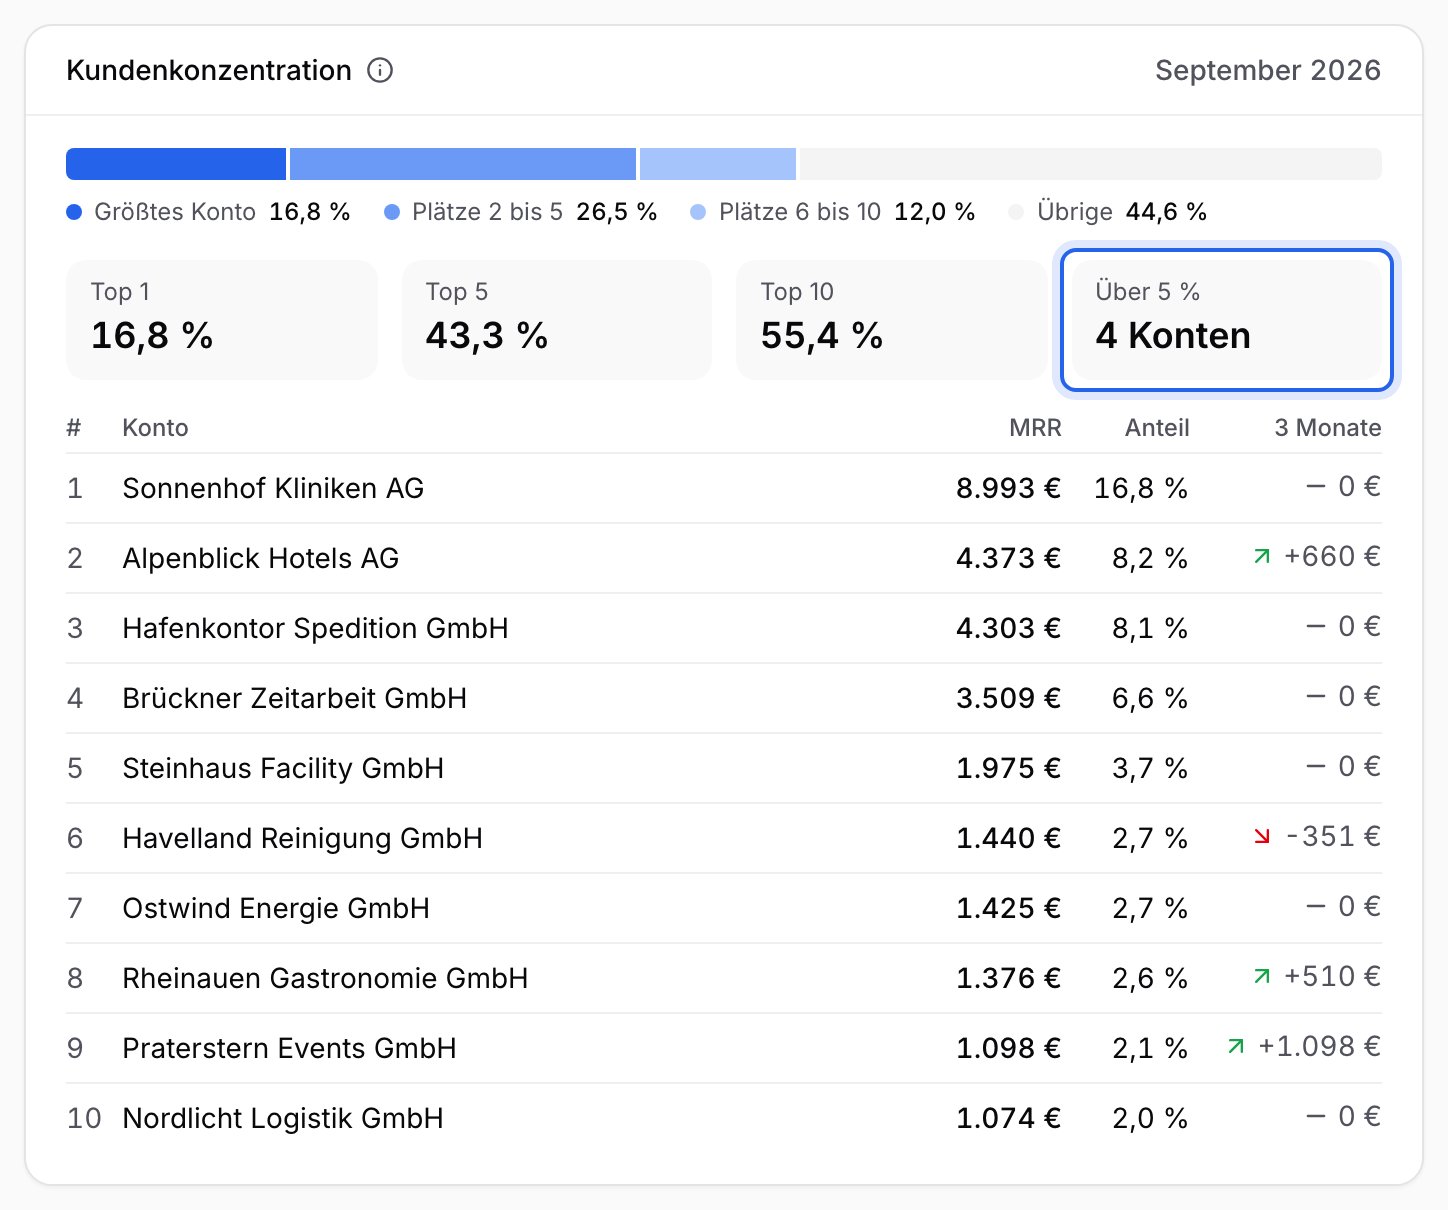Select the Top 5 stat card
Image resolution: width=1448 pixels, height=1210 pixels.
click(556, 320)
